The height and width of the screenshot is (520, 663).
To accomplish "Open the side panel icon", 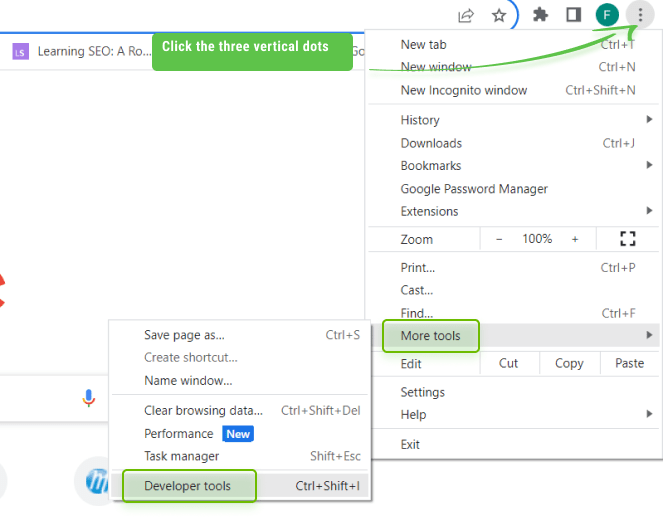I will [x=573, y=15].
